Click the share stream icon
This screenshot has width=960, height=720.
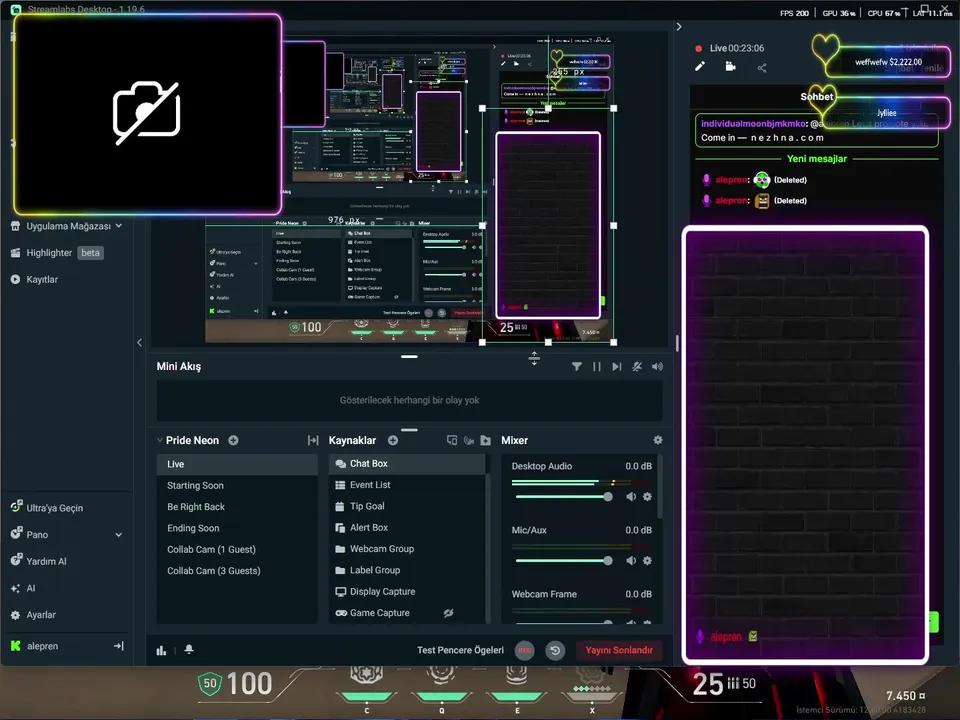point(762,67)
